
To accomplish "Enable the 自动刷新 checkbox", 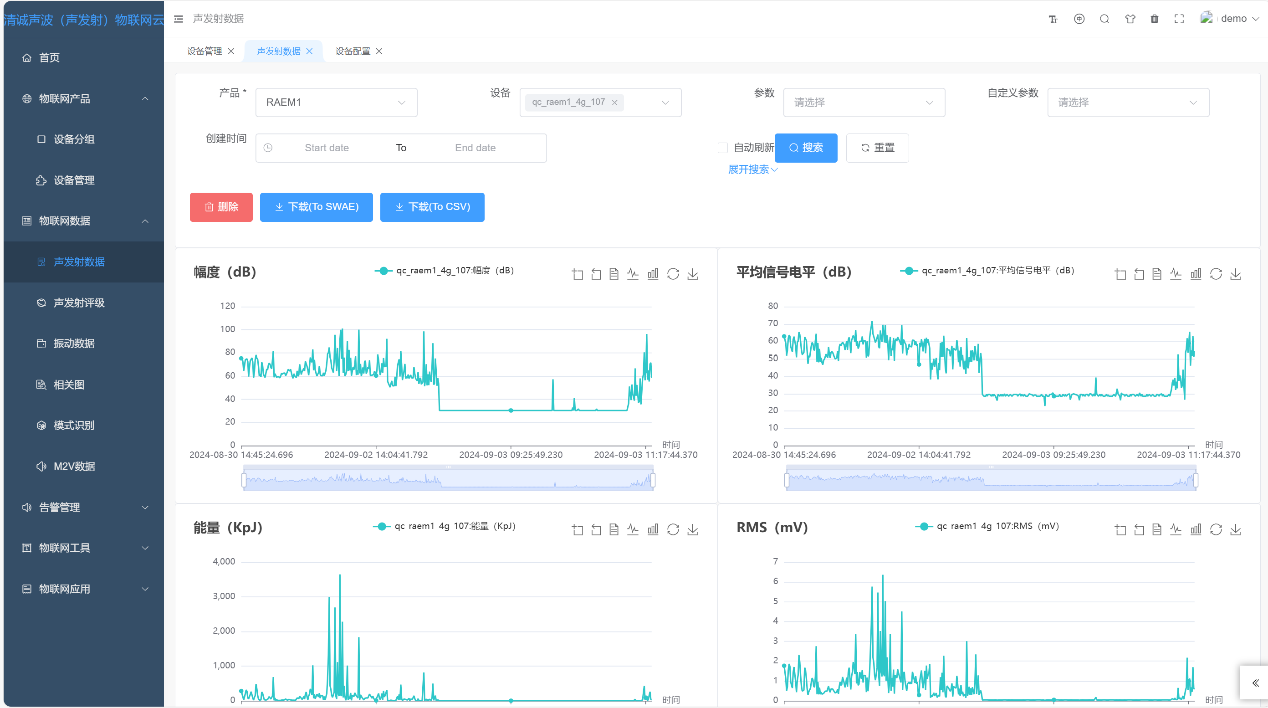I will tap(722, 148).
